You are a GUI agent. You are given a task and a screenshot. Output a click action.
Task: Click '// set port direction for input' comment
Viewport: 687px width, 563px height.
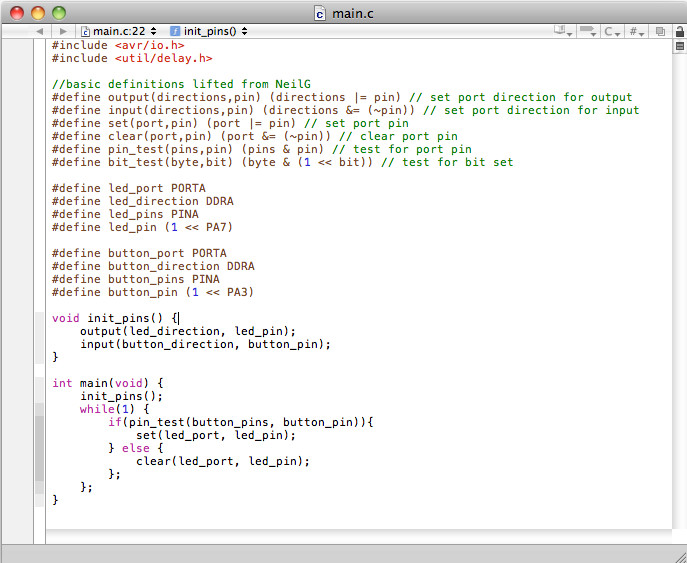[531, 110]
